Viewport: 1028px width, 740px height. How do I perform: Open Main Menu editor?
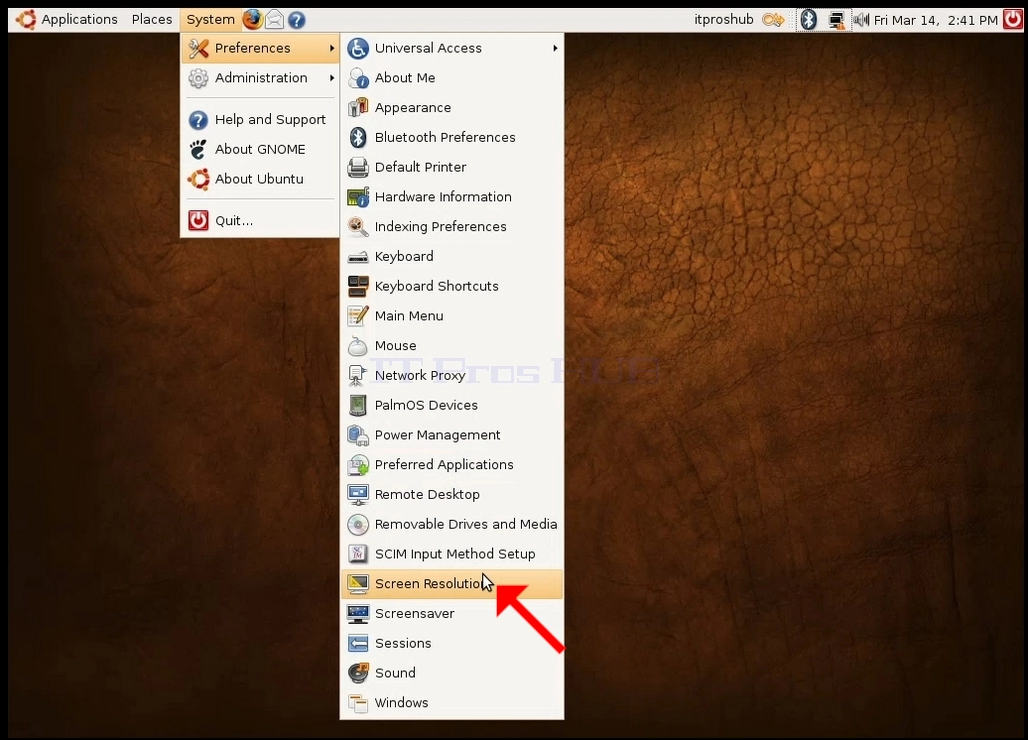tap(452, 316)
